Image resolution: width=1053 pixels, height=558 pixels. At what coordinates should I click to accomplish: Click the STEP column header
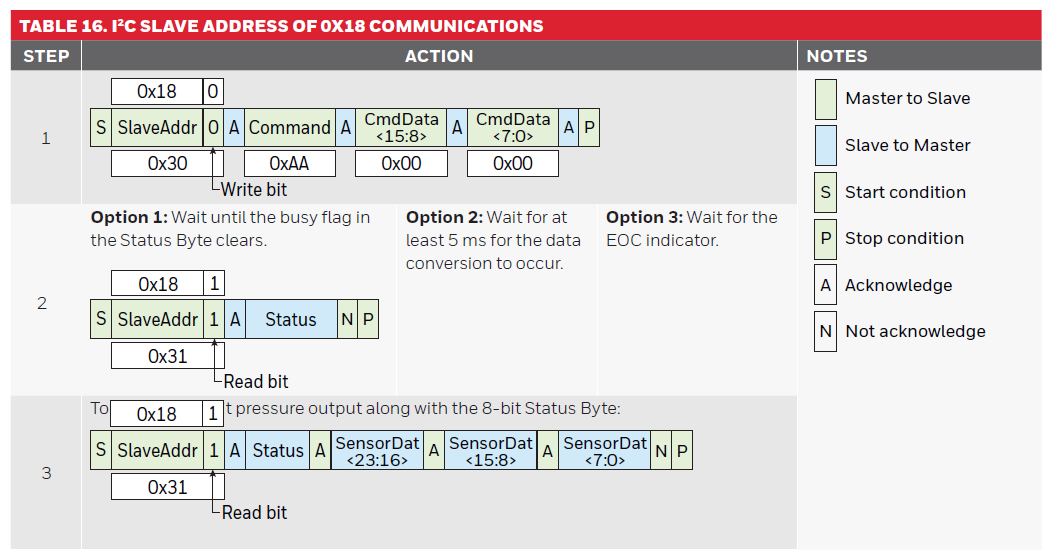[x=46, y=56]
